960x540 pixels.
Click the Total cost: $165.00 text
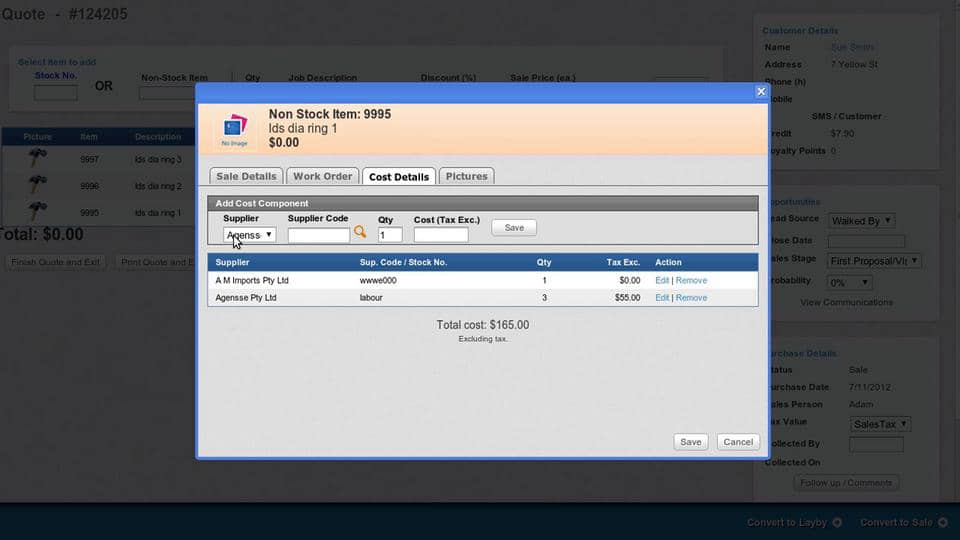point(482,325)
